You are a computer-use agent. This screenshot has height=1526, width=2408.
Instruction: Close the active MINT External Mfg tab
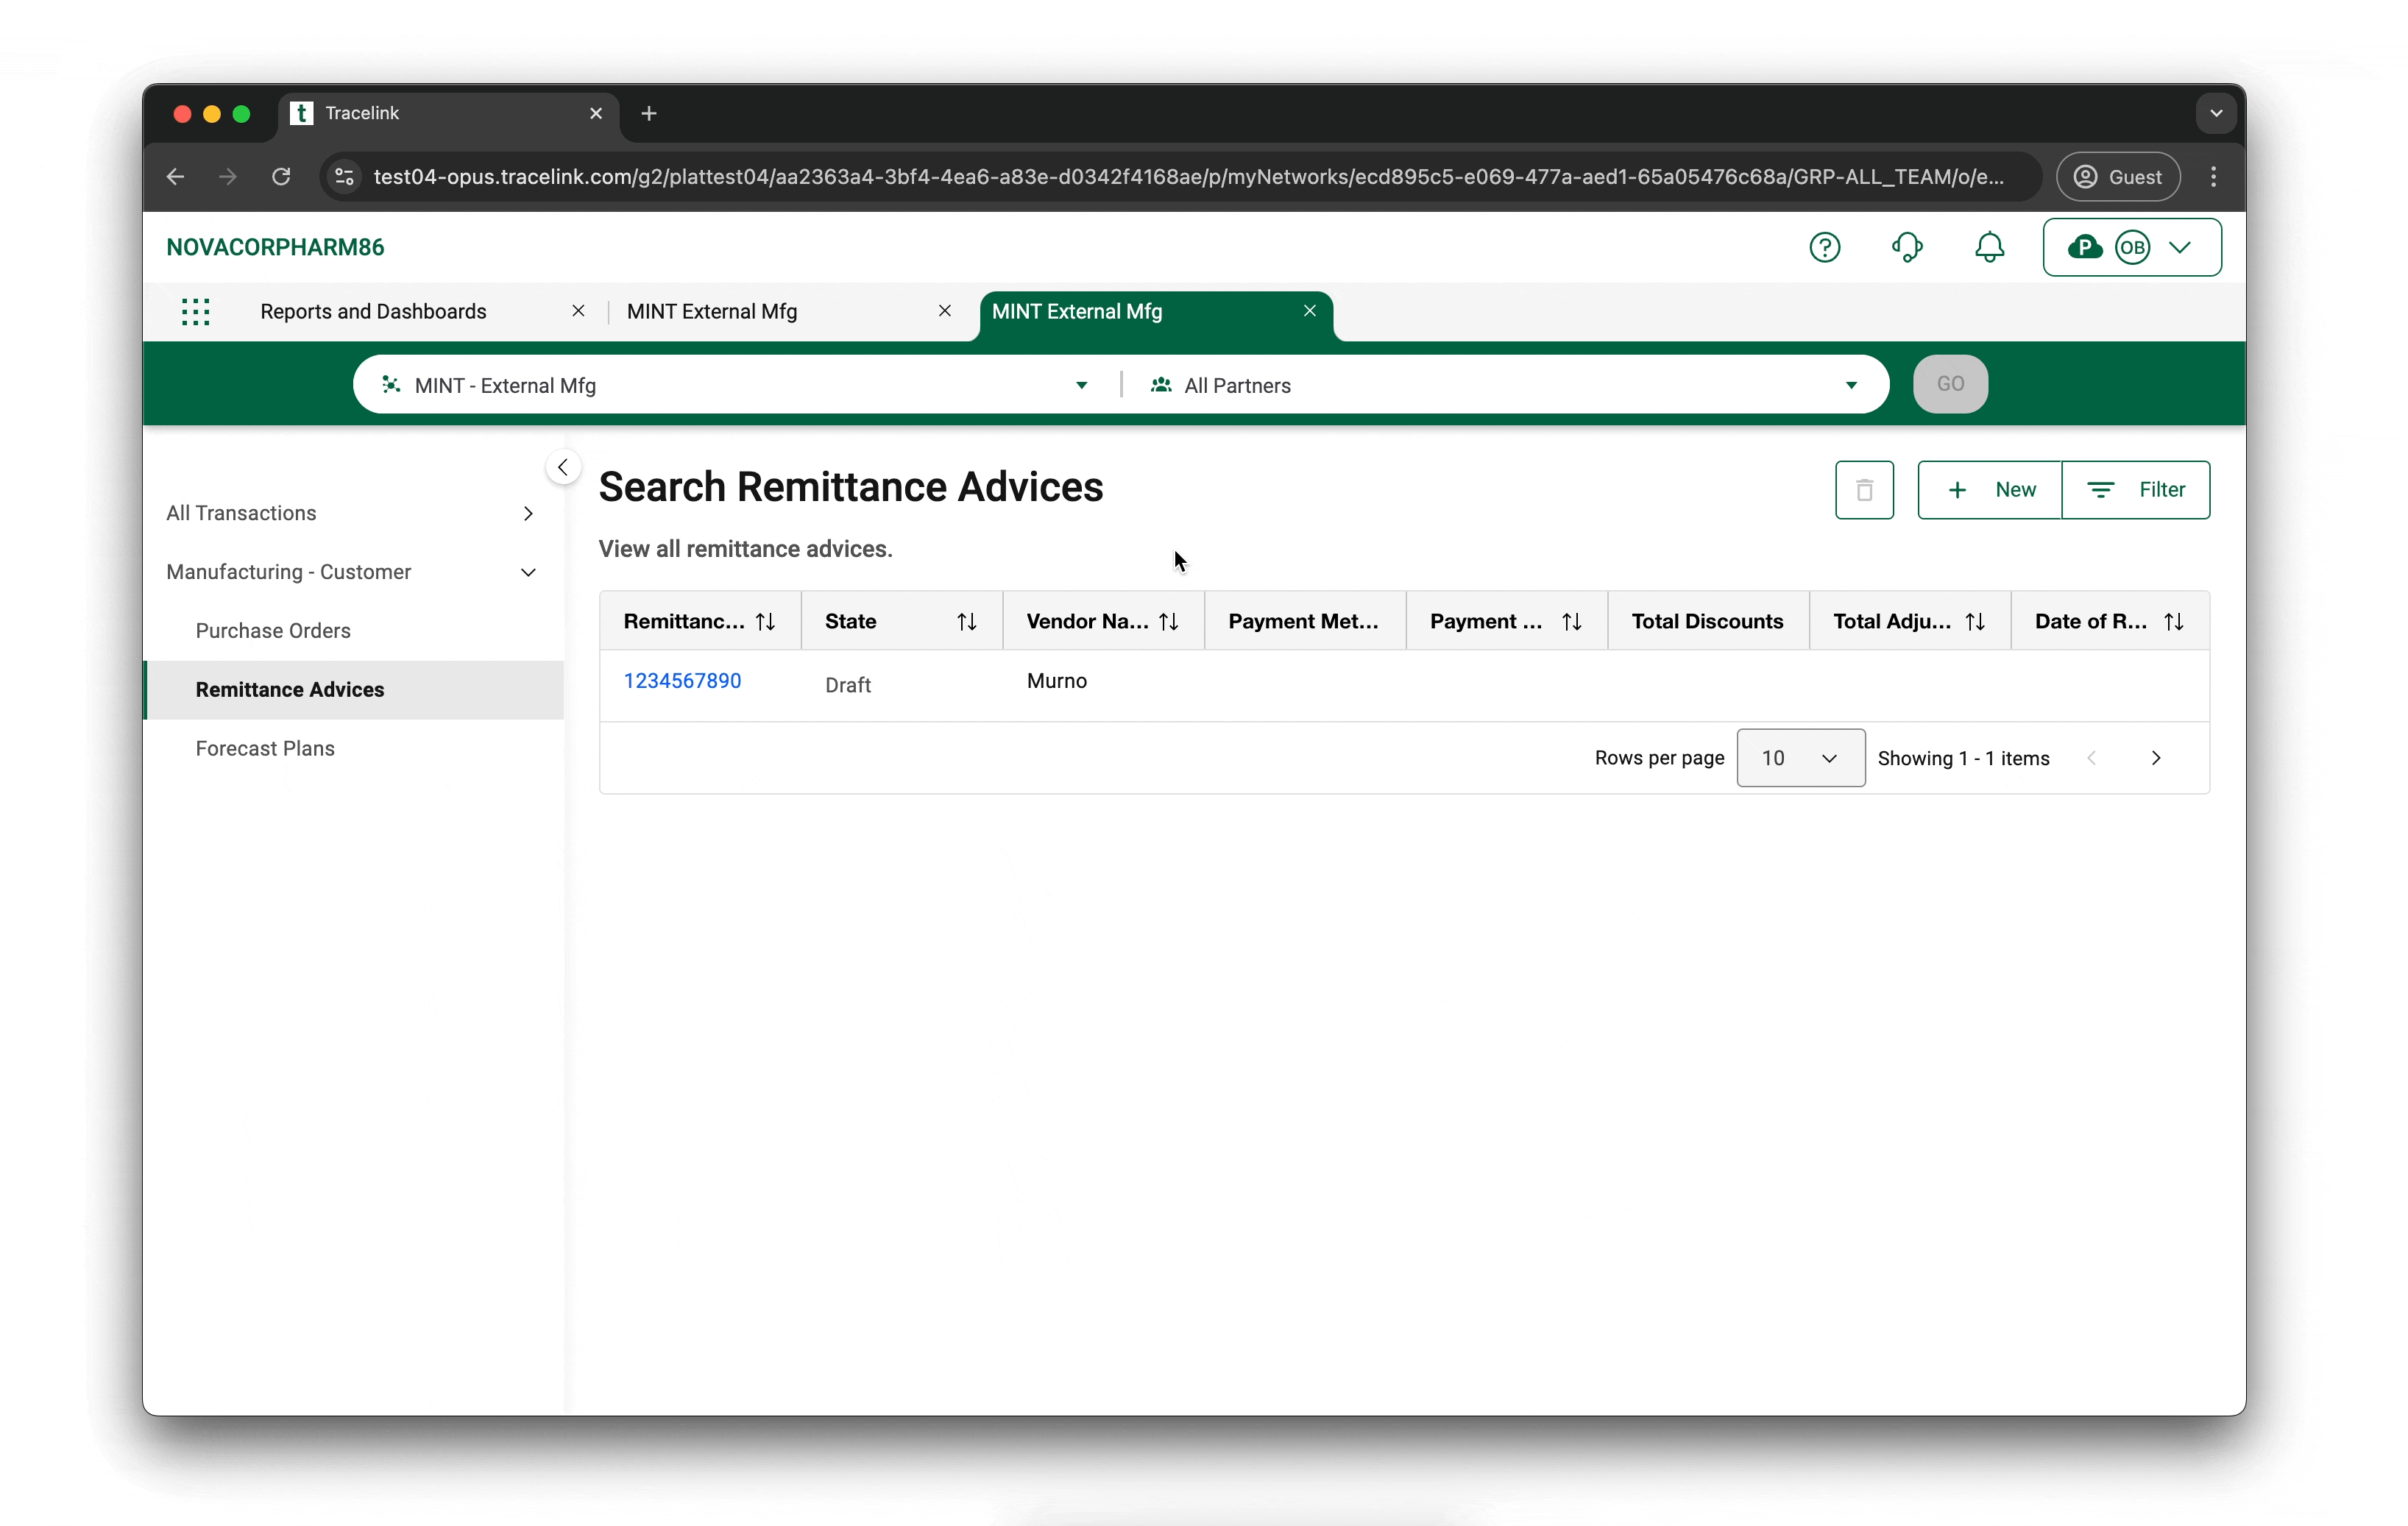[x=1309, y=311]
